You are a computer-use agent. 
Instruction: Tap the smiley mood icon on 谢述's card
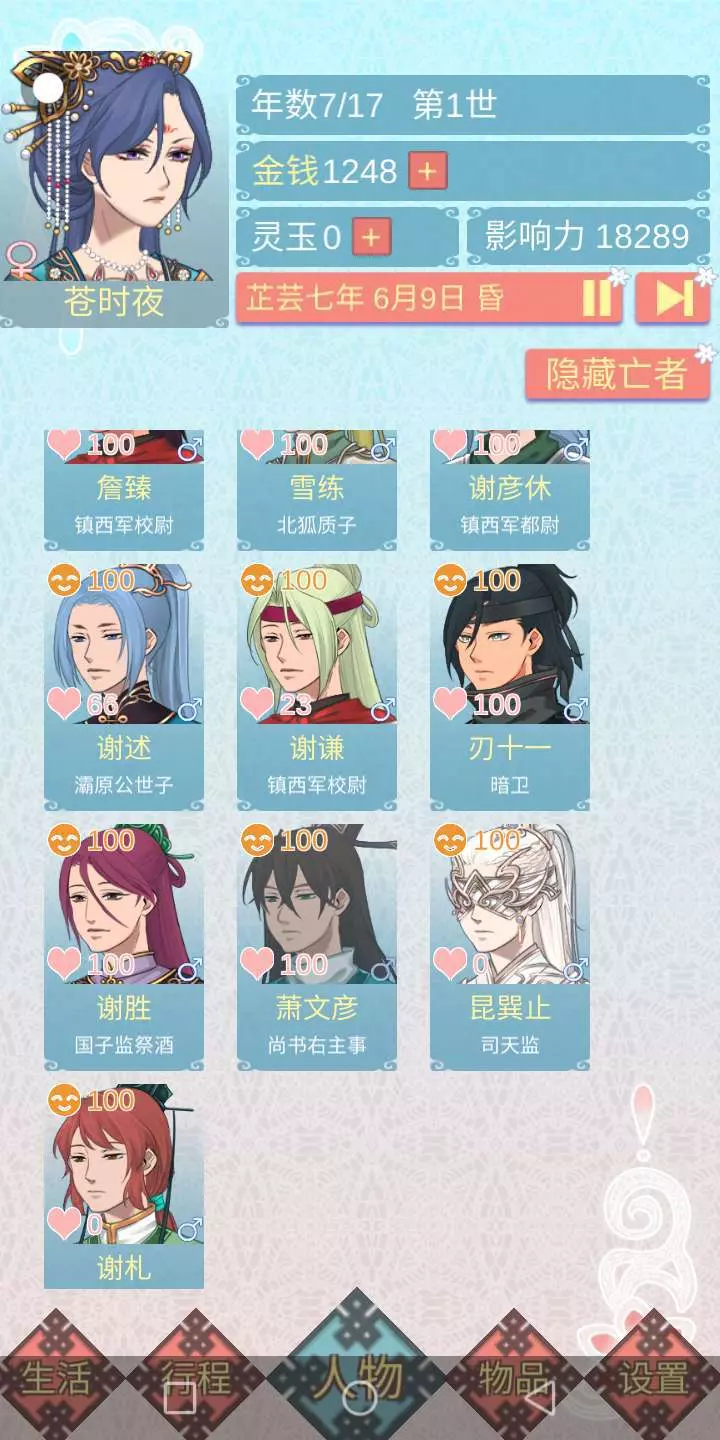(65, 580)
